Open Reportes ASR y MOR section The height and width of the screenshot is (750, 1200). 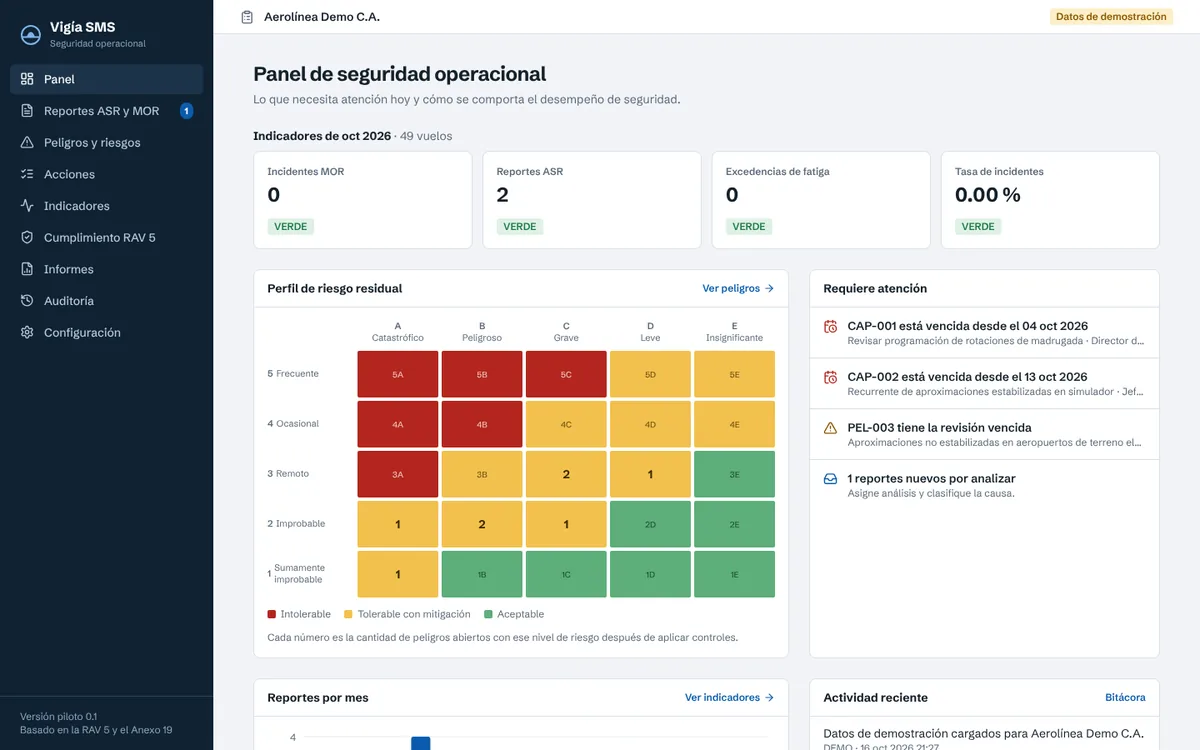(x=107, y=111)
